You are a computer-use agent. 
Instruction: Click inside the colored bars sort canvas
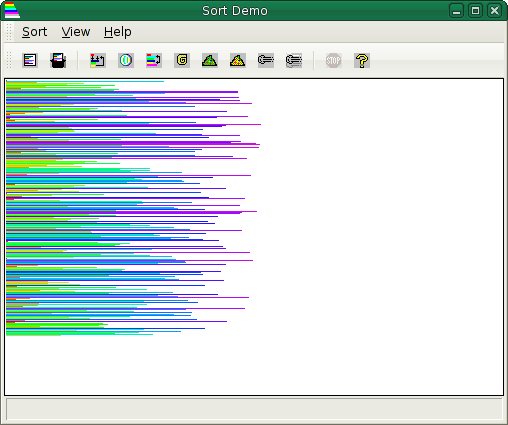[x=254, y=237]
